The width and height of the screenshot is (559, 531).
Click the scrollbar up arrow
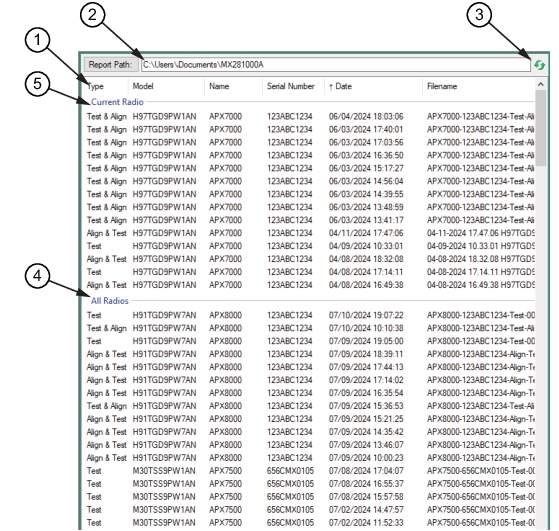point(540,85)
